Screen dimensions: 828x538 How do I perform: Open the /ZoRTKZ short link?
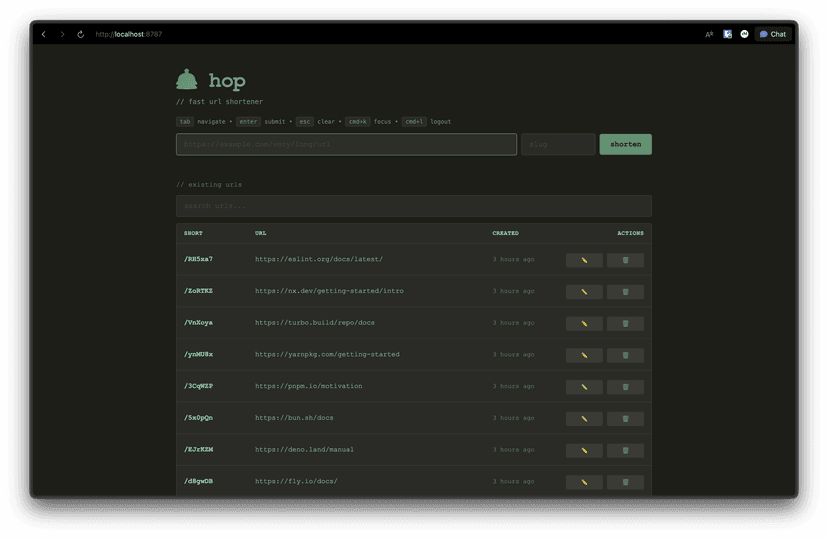click(198, 291)
